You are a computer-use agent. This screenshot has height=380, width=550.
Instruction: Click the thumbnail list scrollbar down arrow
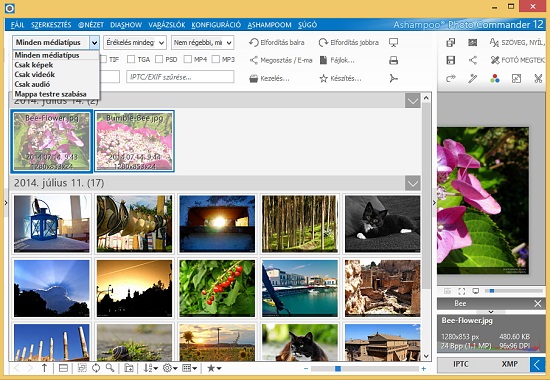(426, 356)
